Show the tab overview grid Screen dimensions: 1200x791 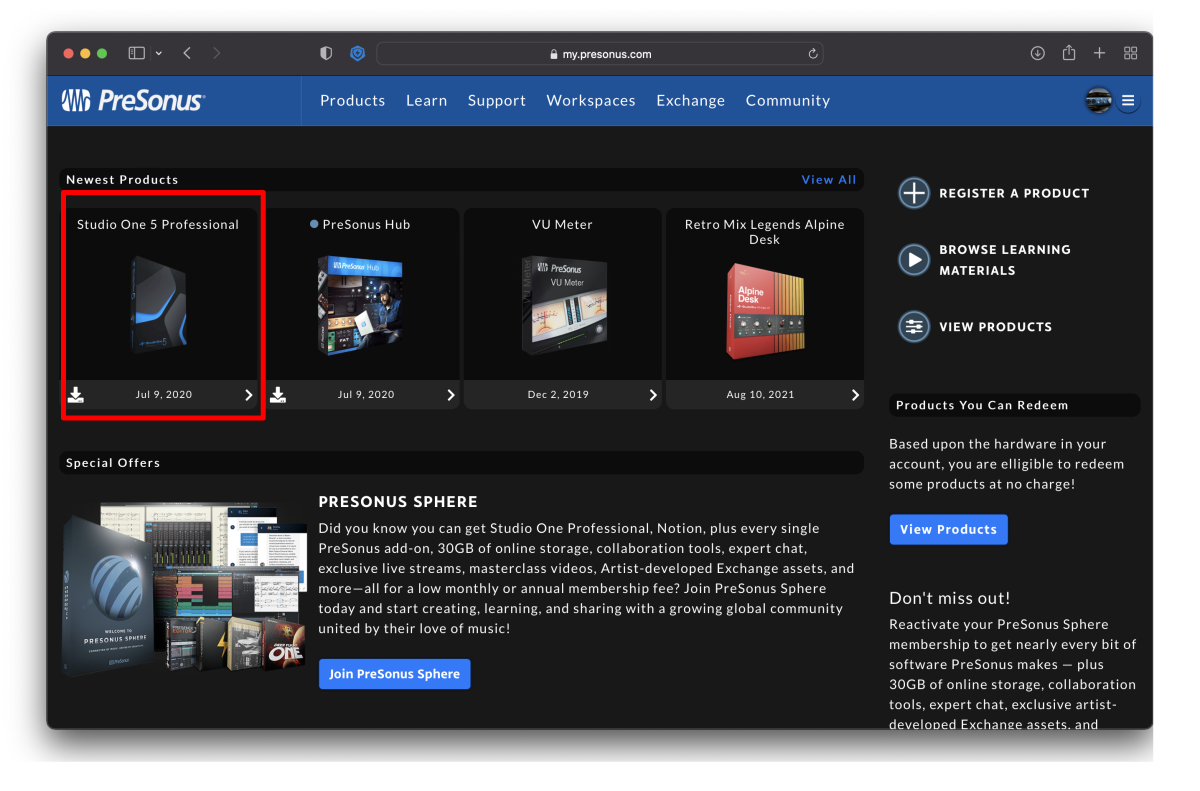(1131, 53)
